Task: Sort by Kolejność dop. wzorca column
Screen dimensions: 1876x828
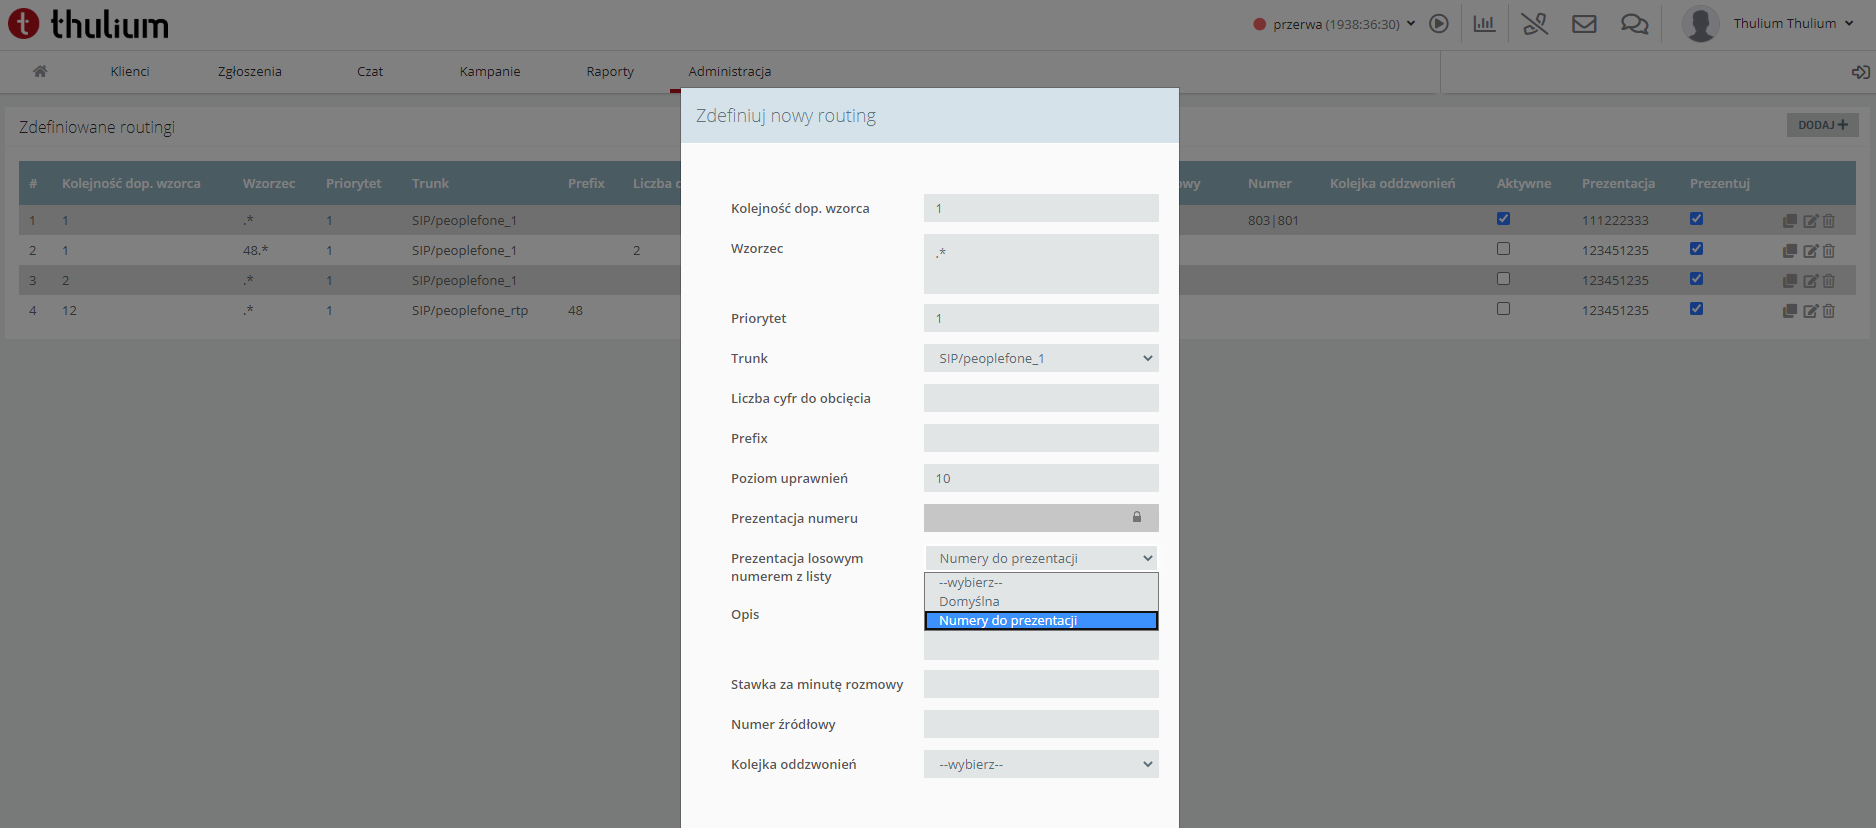Action: pos(131,183)
